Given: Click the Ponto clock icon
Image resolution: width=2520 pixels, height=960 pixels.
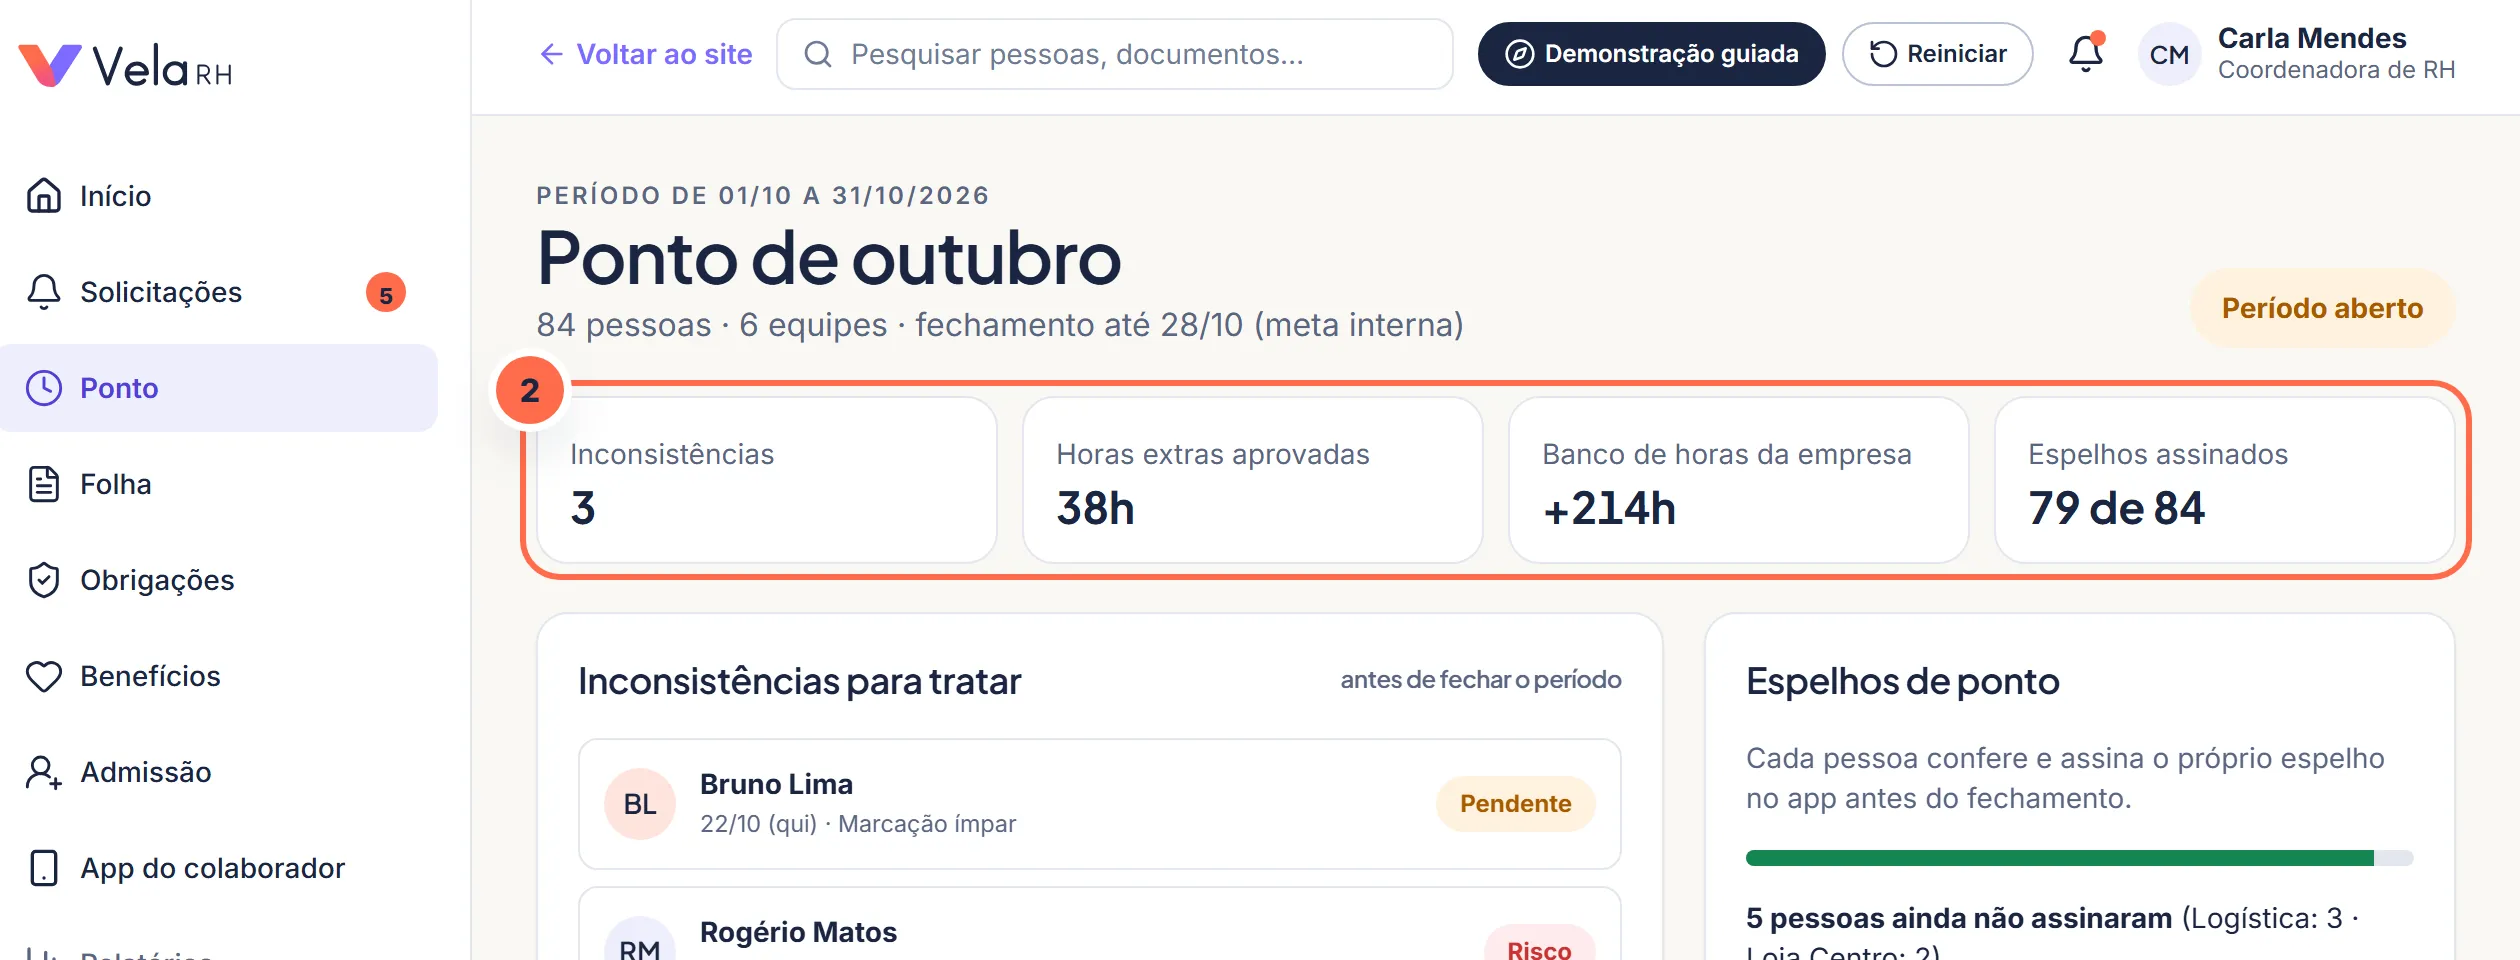Looking at the screenshot, I should pos(44,388).
